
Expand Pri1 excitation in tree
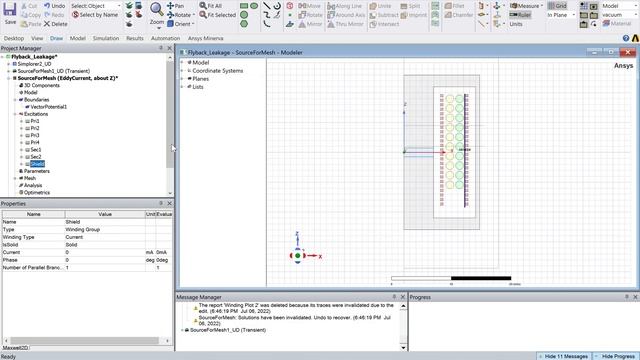pos(21,121)
